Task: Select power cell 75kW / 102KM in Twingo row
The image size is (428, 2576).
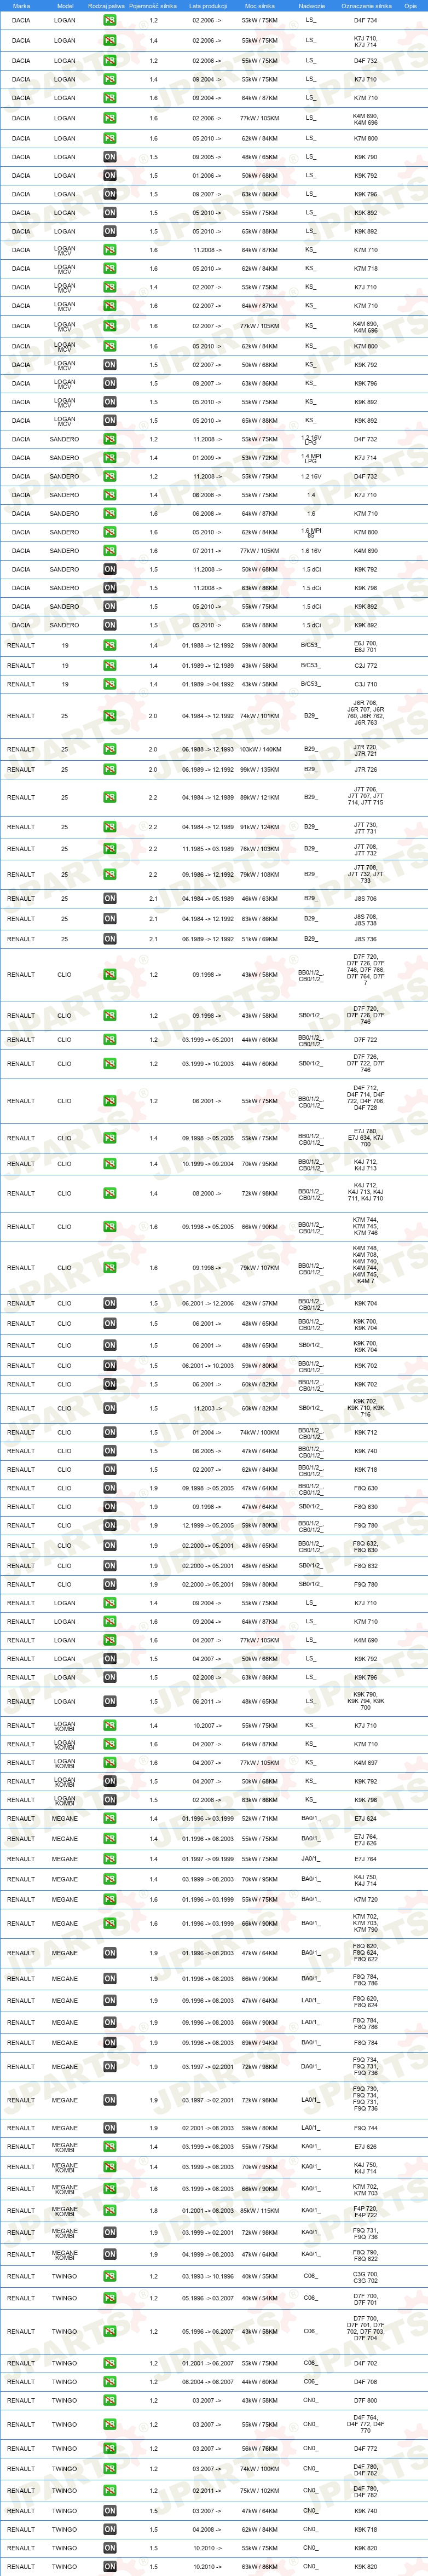Action: pyautogui.click(x=260, y=2491)
